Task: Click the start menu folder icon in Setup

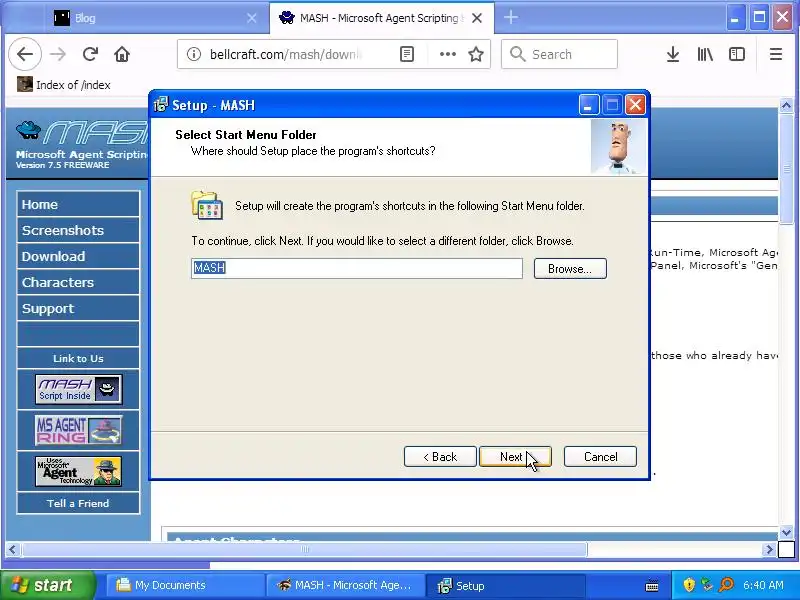Action: point(207,205)
